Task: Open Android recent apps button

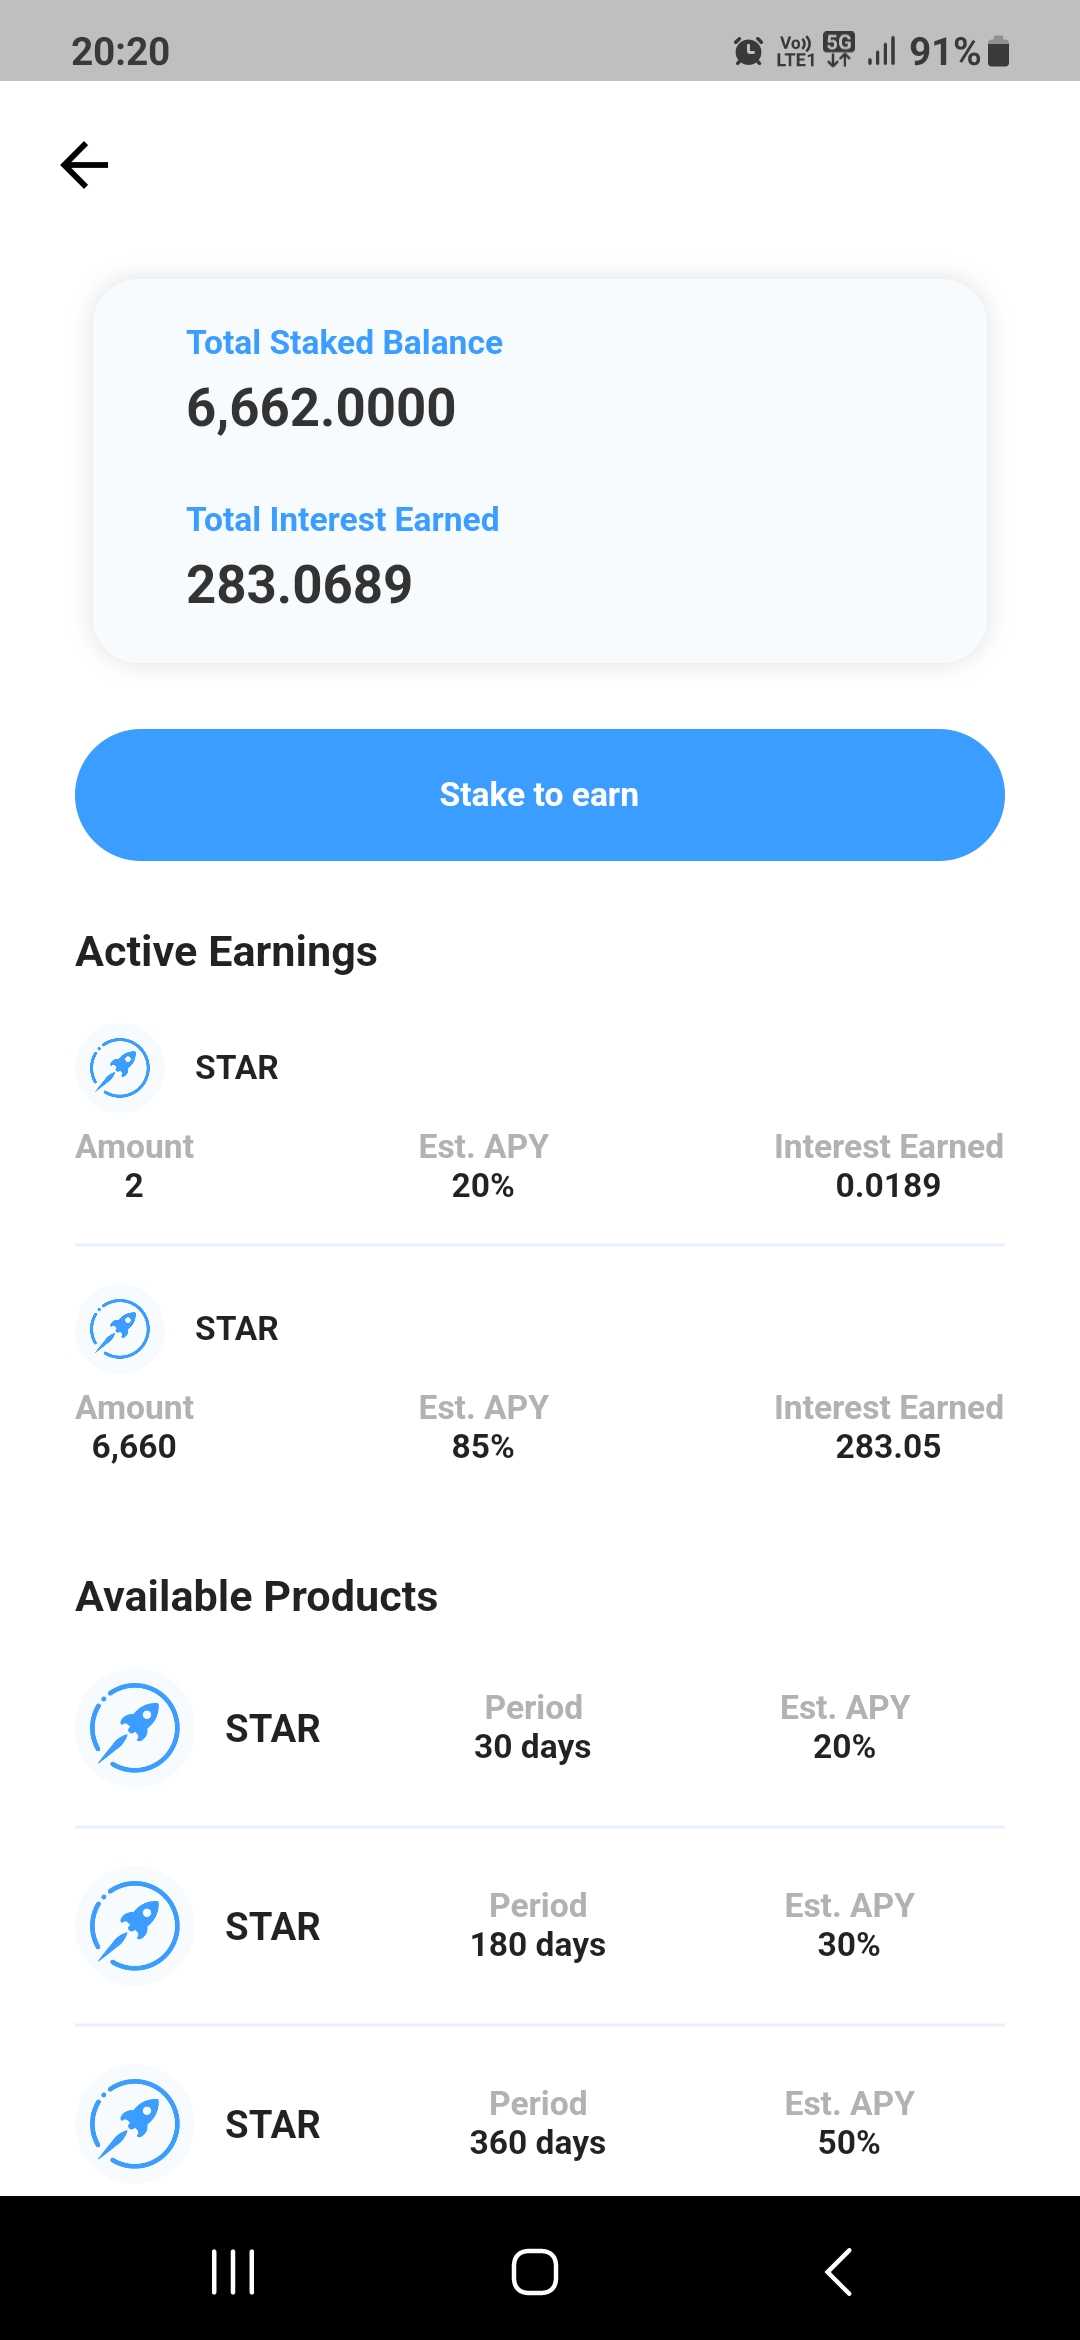Action: tap(233, 2272)
